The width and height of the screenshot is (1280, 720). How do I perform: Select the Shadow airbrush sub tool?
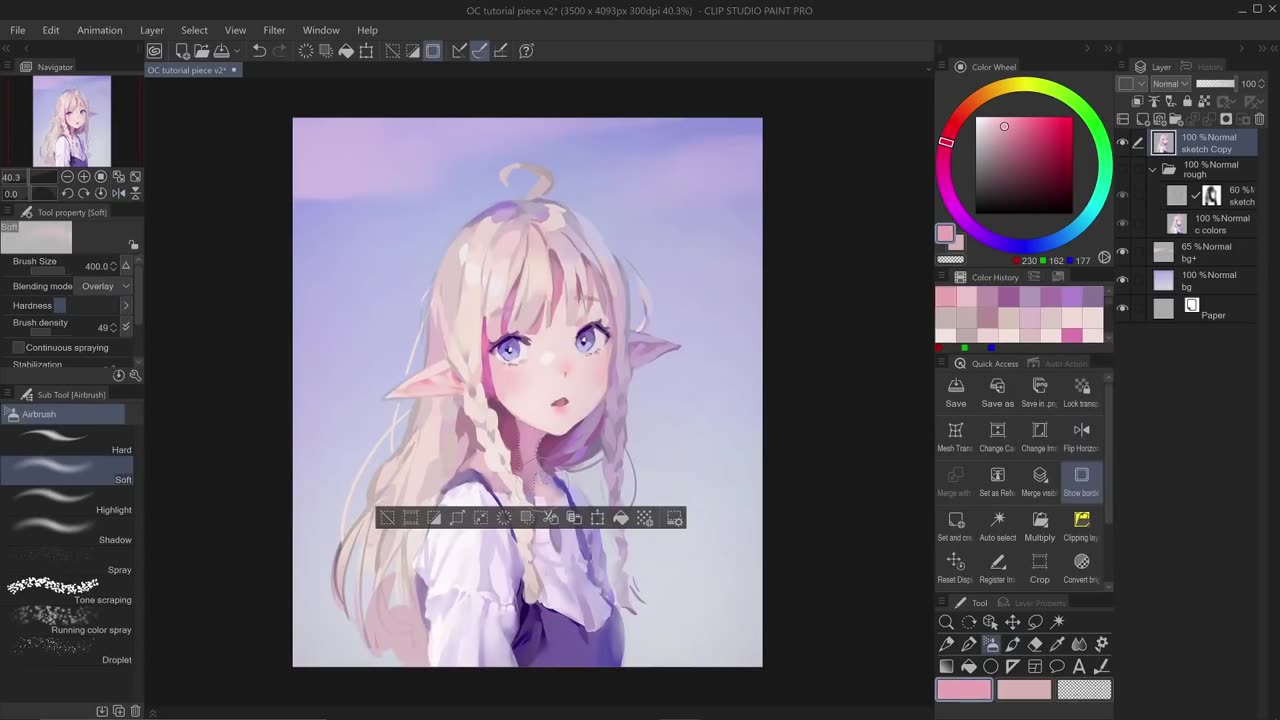(68, 531)
